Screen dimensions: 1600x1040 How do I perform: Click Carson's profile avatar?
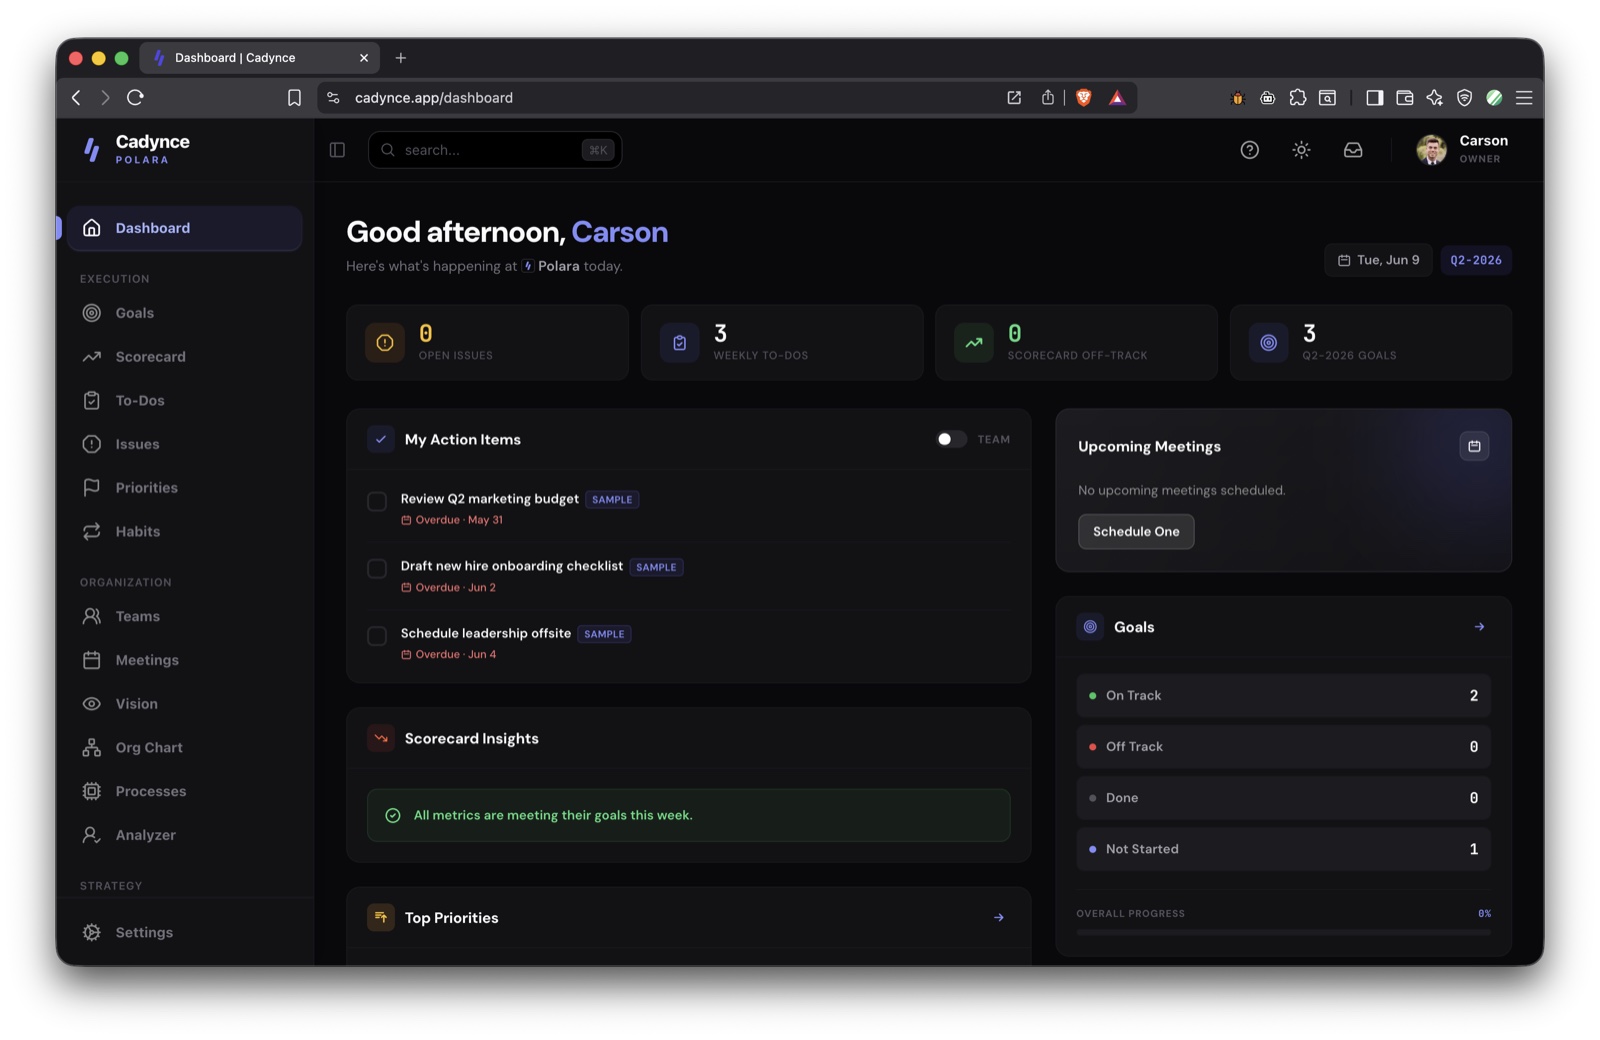coord(1431,150)
